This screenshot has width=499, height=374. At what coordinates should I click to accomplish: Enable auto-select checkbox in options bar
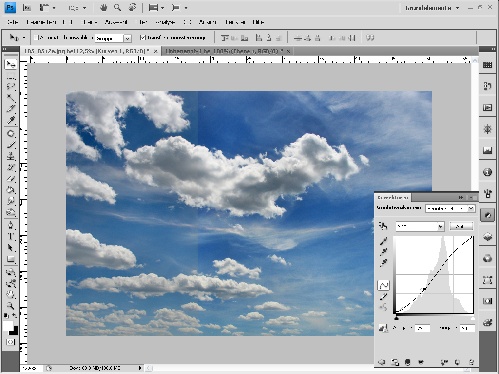point(37,38)
